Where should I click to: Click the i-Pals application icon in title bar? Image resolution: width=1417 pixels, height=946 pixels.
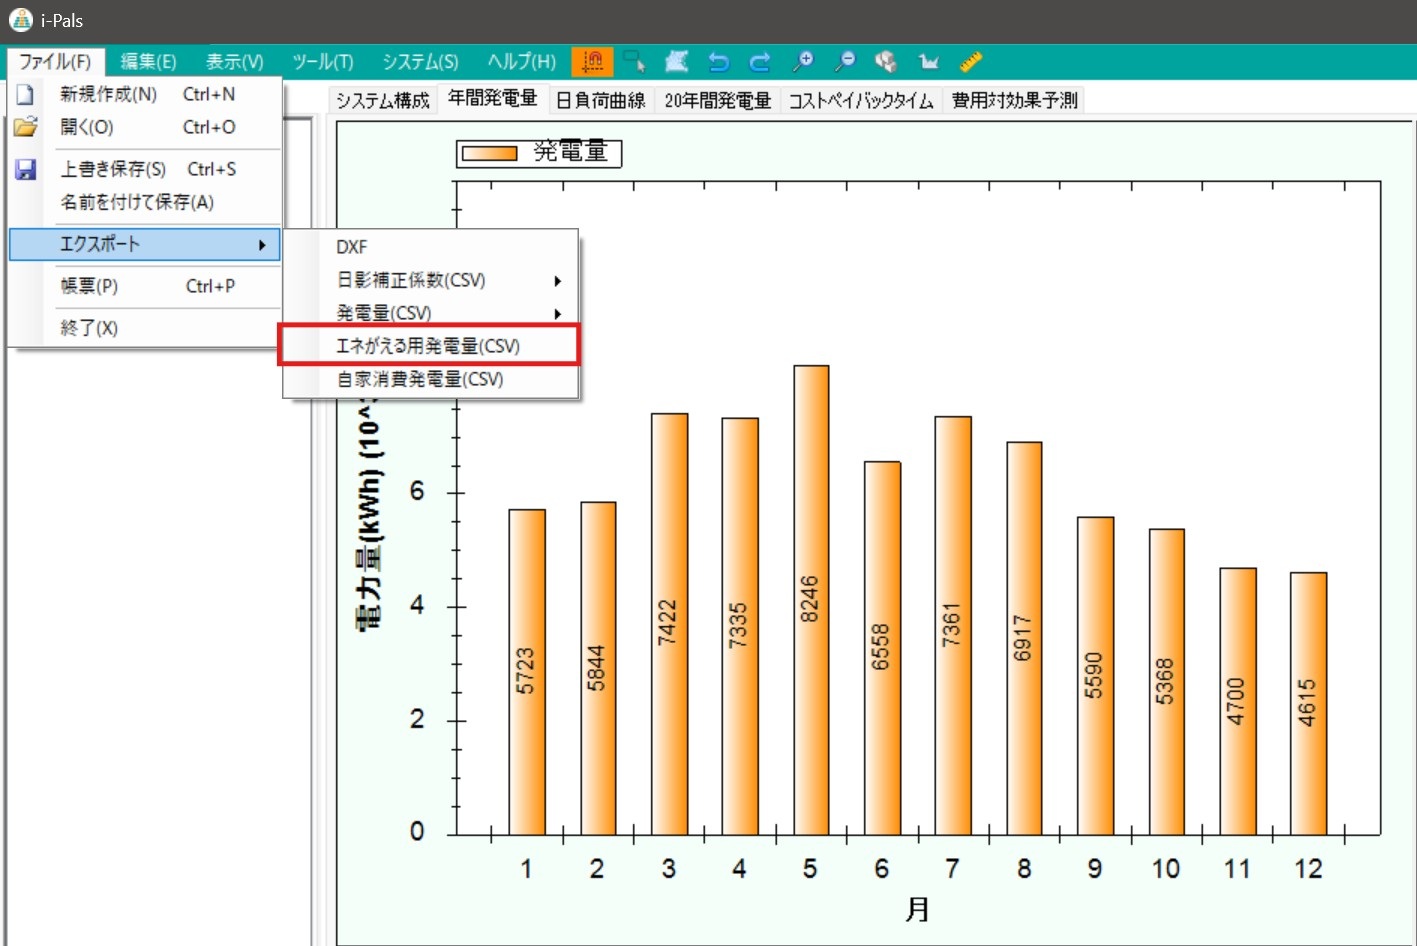click(21, 20)
